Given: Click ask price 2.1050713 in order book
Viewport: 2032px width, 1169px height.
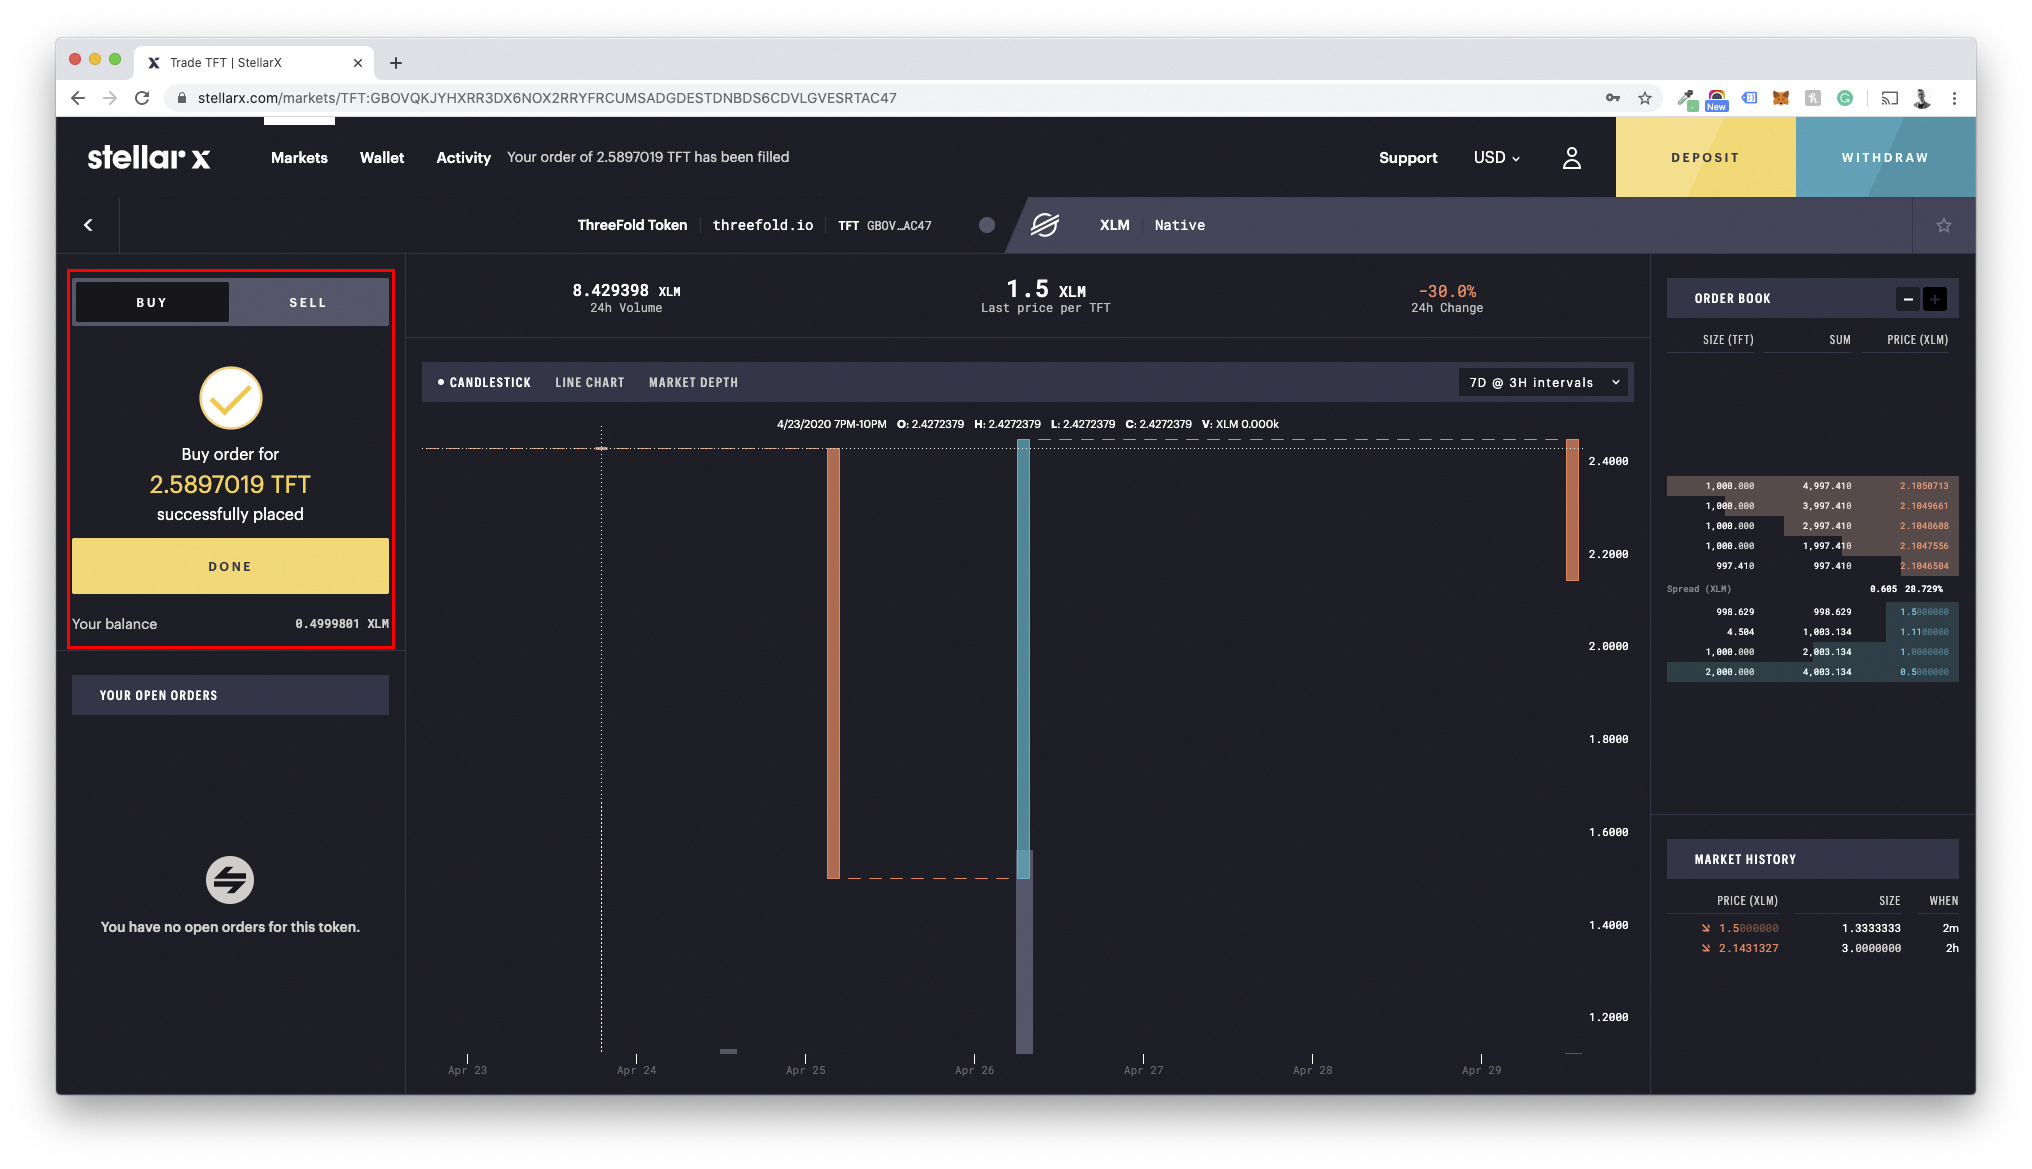Looking at the screenshot, I should pyautogui.click(x=1924, y=486).
